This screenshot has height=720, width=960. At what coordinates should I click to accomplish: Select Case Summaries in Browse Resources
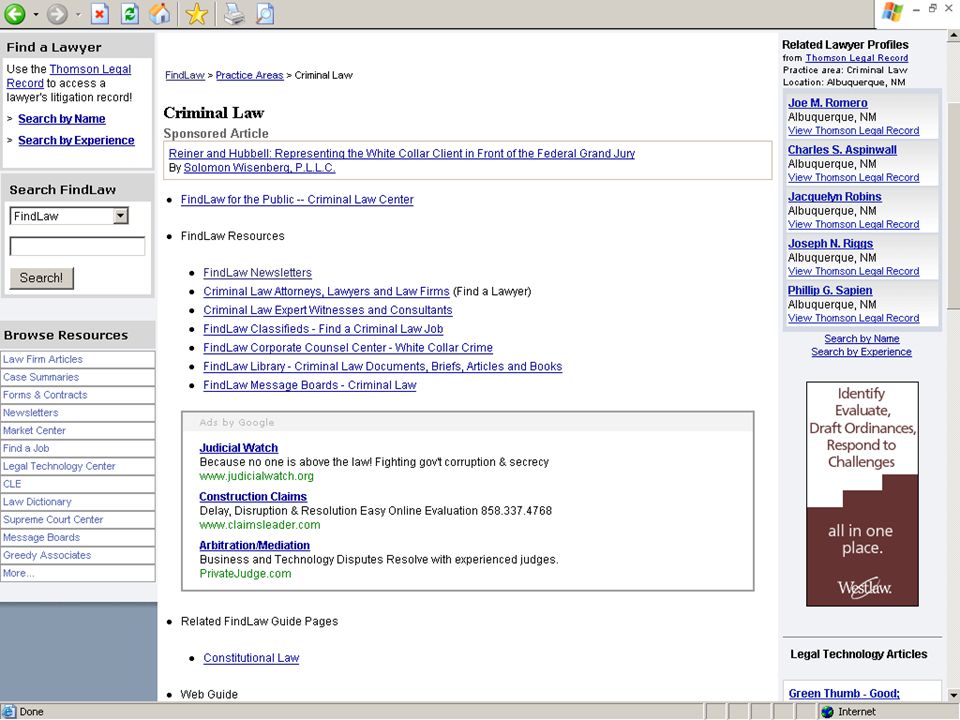77,377
